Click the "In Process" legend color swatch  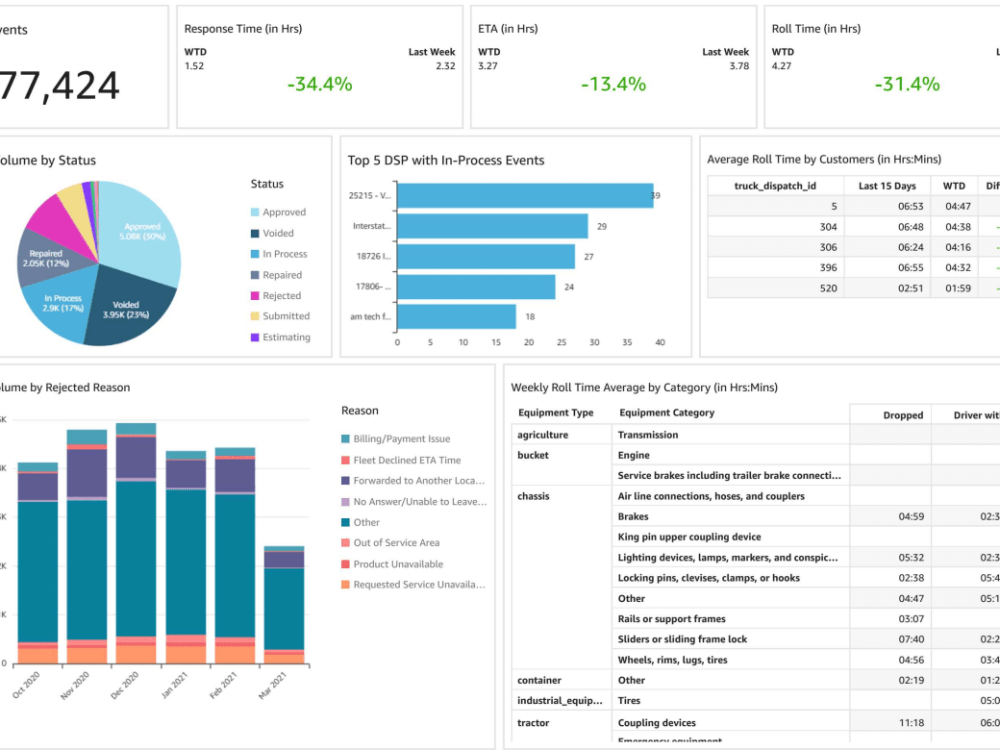tap(255, 254)
